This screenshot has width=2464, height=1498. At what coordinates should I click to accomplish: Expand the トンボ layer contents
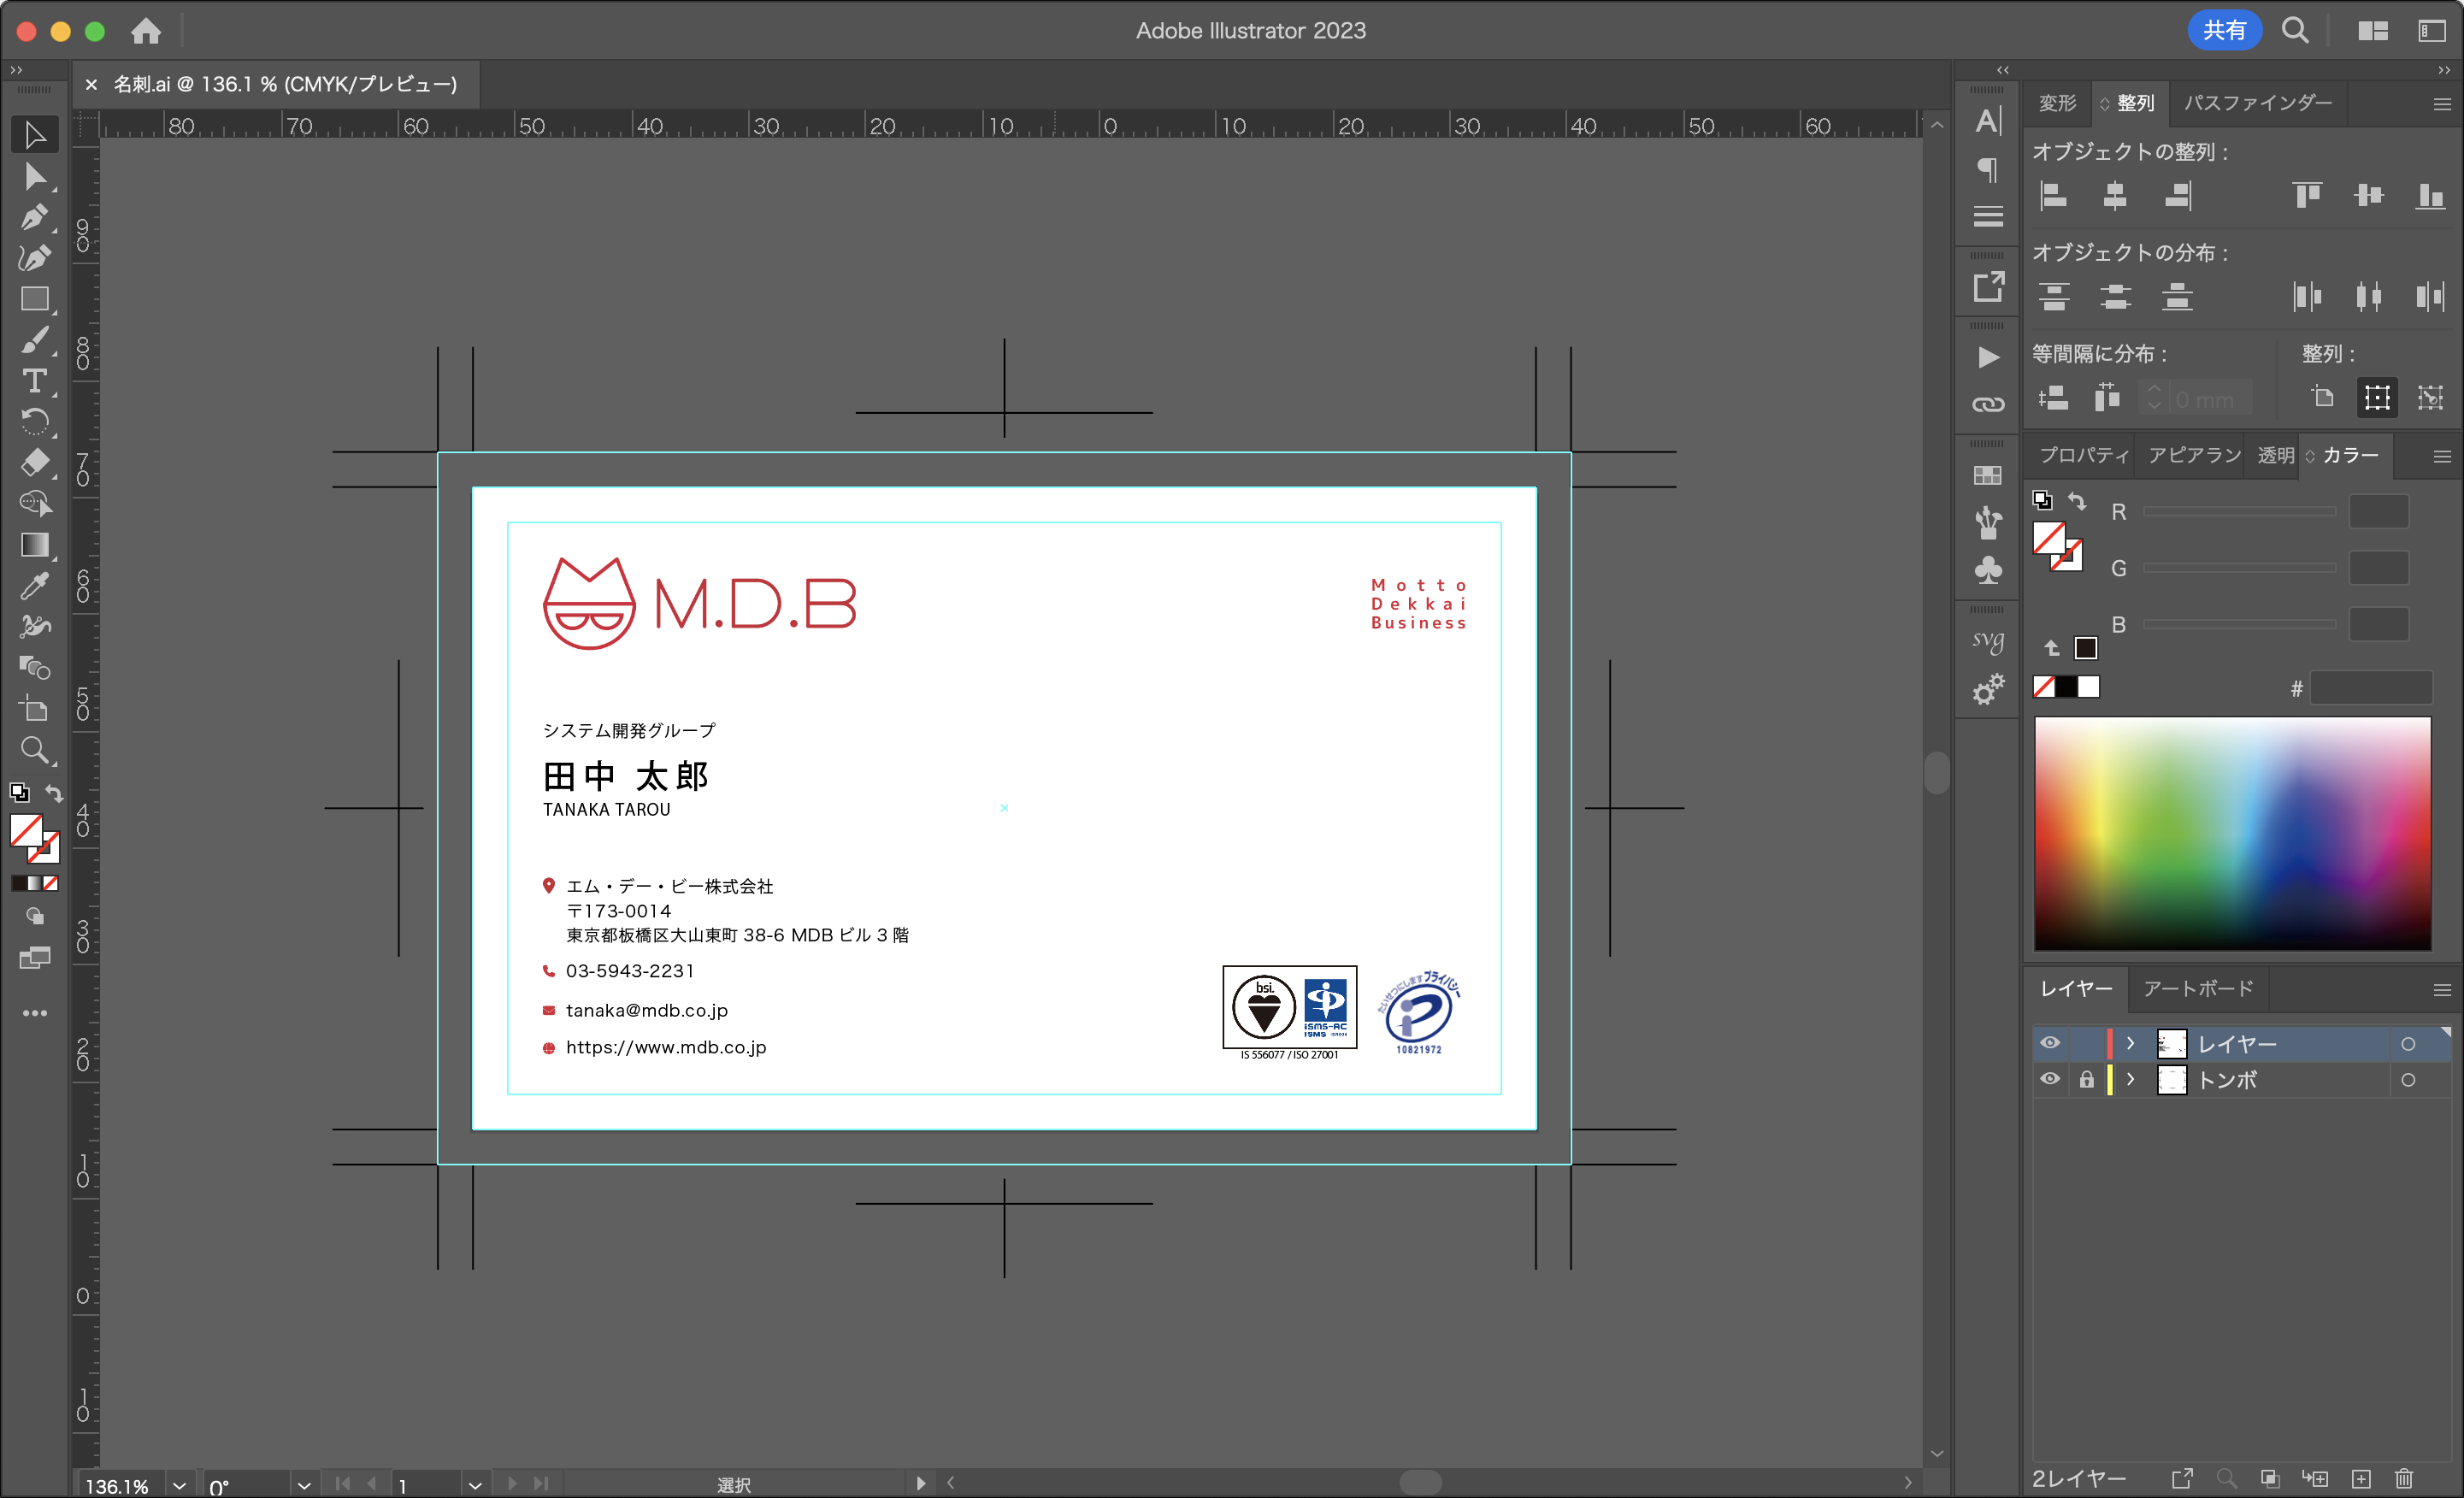click(2130, 1079)
